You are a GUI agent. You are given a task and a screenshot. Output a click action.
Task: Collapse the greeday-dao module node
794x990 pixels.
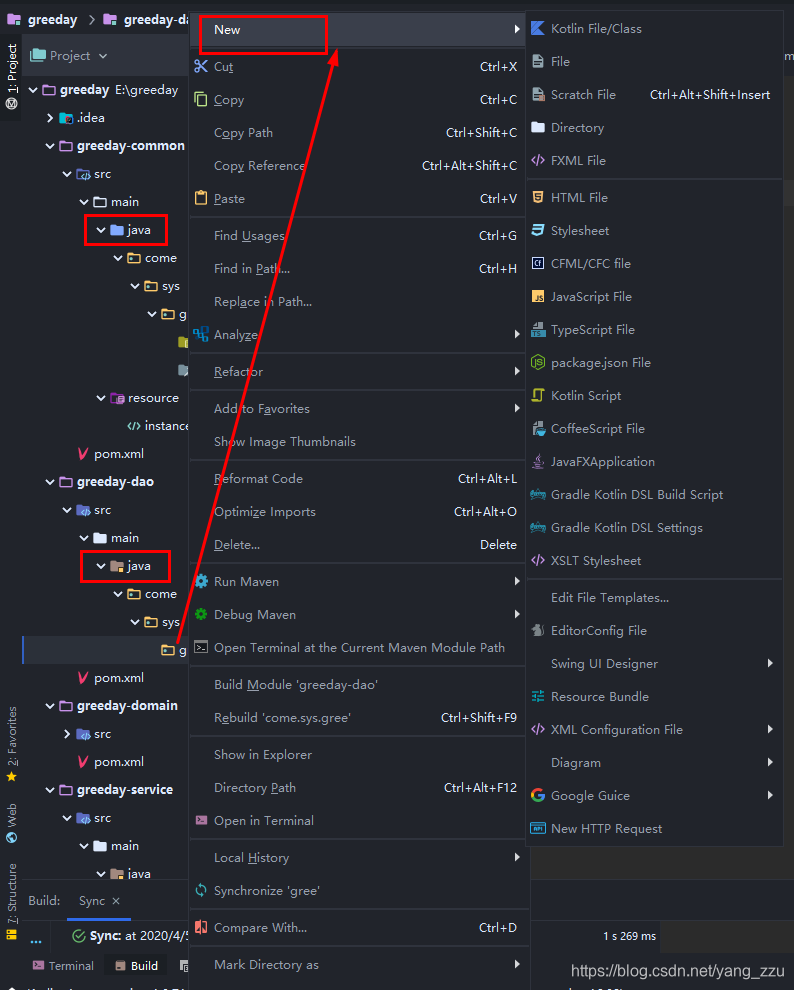point(50,482)
